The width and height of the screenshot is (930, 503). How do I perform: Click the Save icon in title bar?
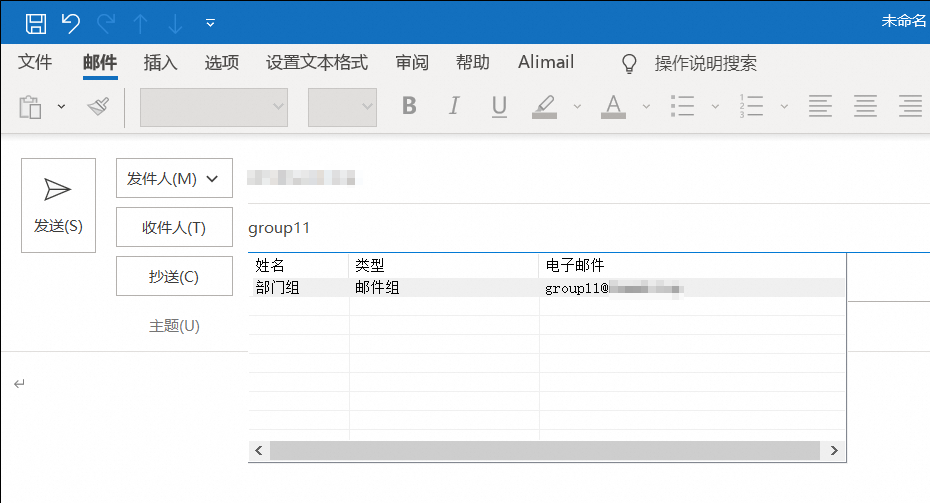coord(35,22)
